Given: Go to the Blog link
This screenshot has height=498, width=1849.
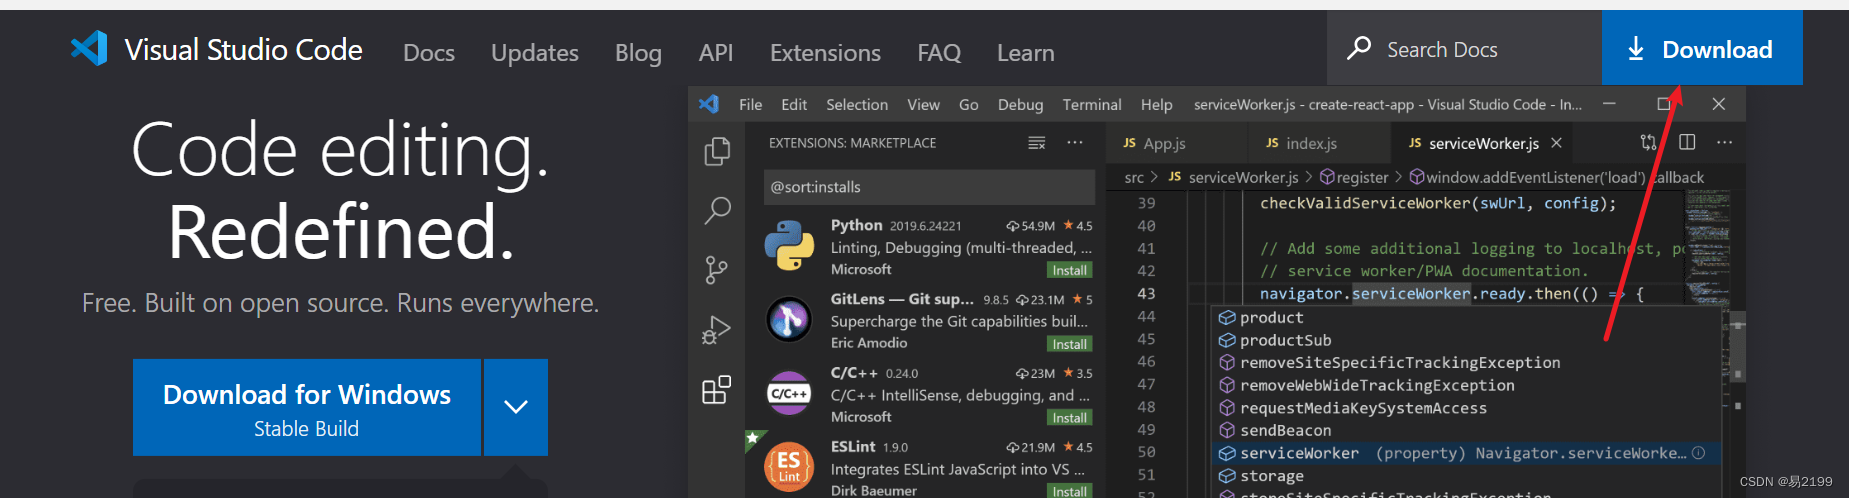Looking at the screenshot, I should 638,53.
